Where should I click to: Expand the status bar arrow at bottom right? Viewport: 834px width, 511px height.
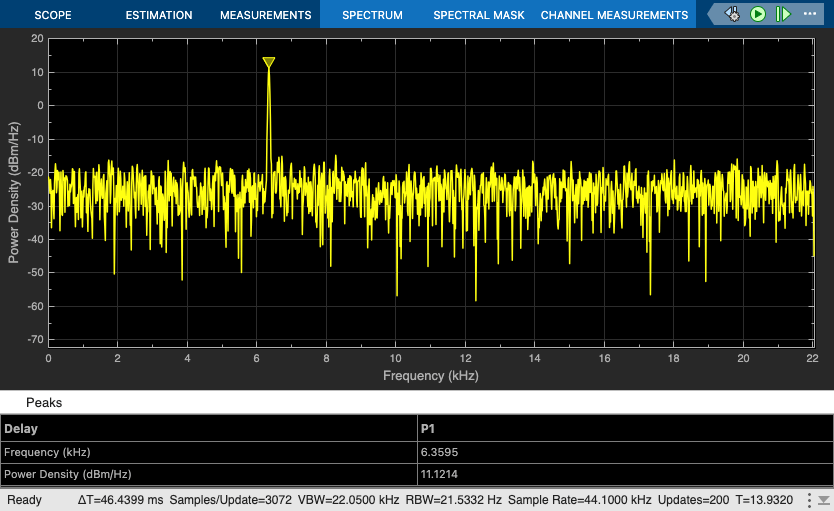pos(823,499)
